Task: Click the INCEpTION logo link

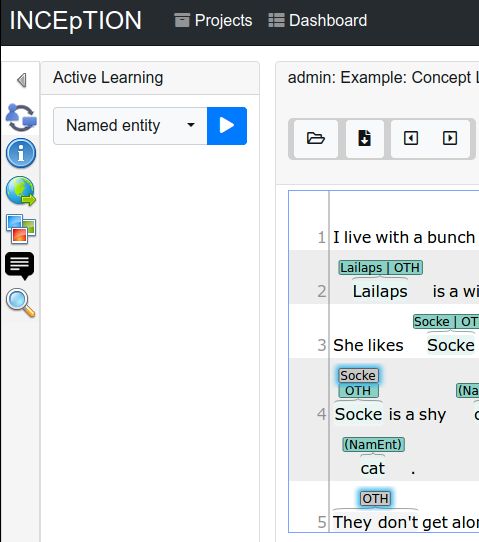Action: (75, 20)
